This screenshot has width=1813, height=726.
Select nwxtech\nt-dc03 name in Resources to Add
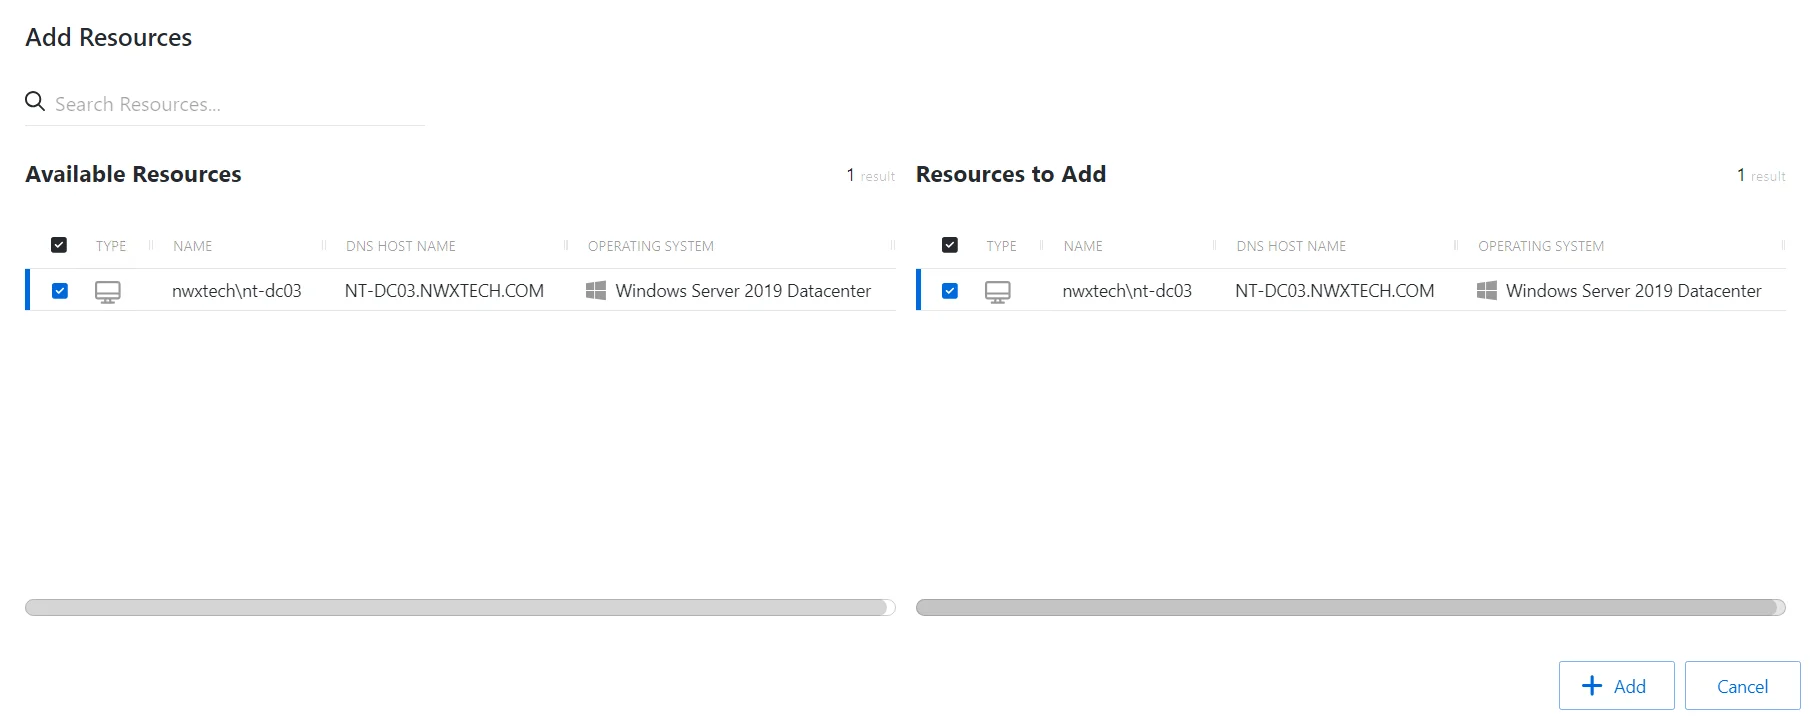pyautogui.click(x=1127, y=291)
